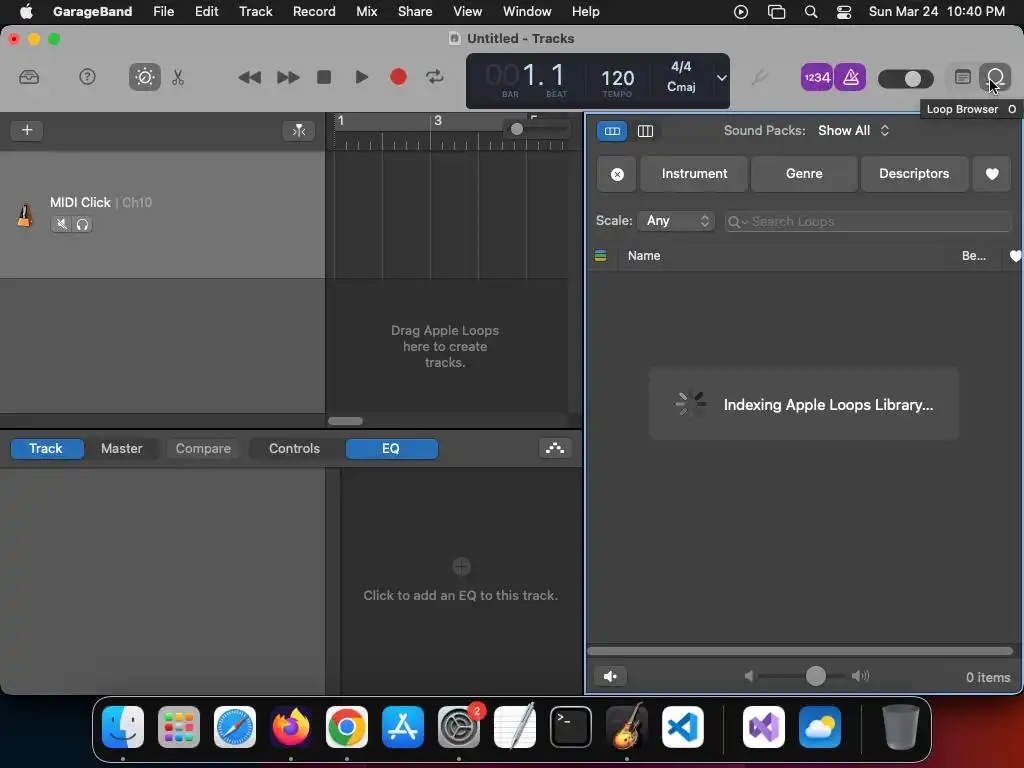
Task: Click the Descriptors filter button
Action: [x=914, y=174]
